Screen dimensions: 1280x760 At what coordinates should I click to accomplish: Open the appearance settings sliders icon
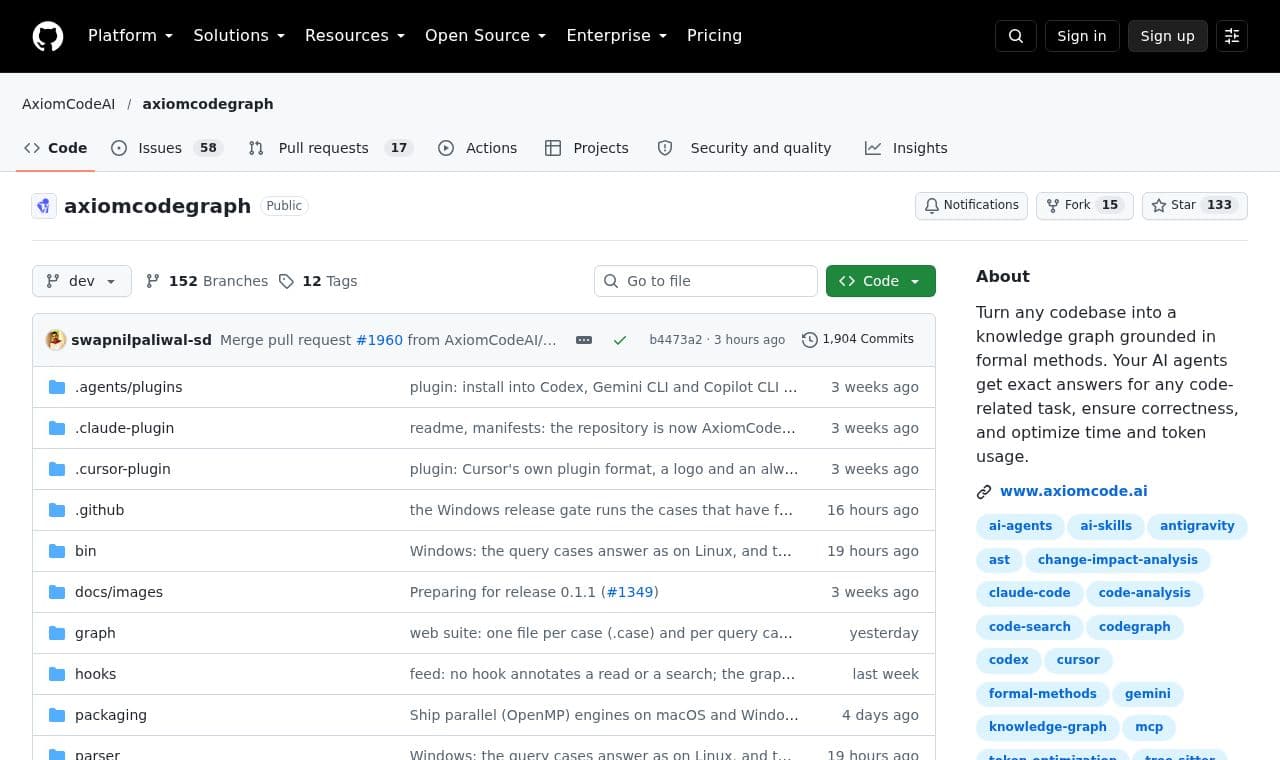tap(1232, 36)
